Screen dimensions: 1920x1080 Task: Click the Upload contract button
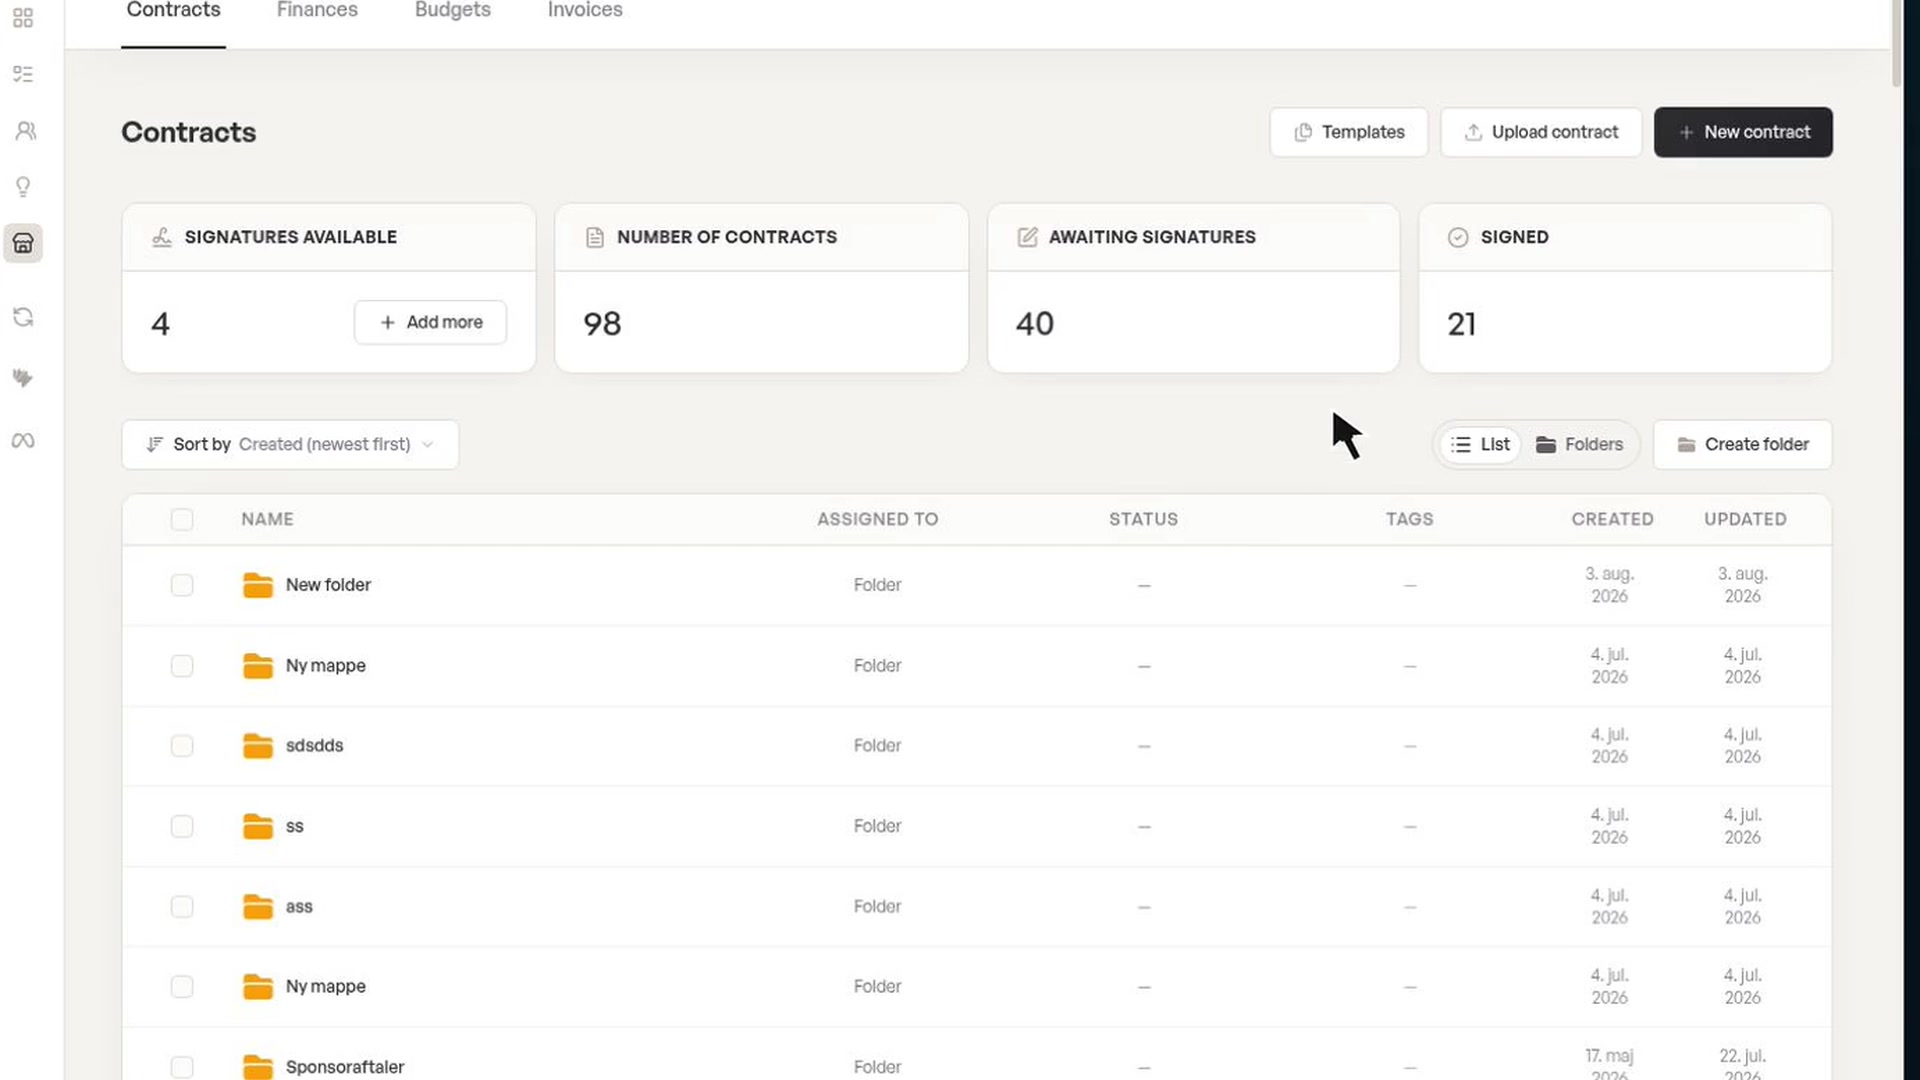pyautogui.click(x=1541, y=132)
